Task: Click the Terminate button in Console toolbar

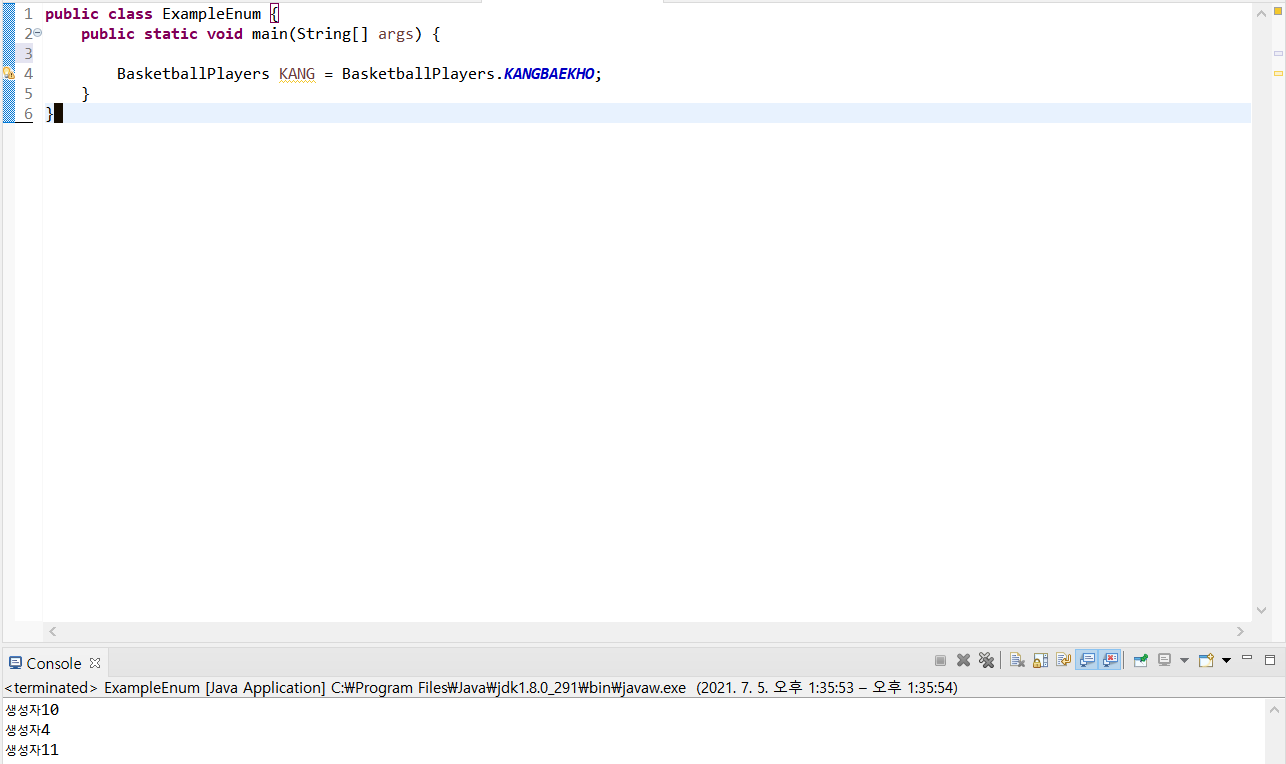Action: pos(940,660)
